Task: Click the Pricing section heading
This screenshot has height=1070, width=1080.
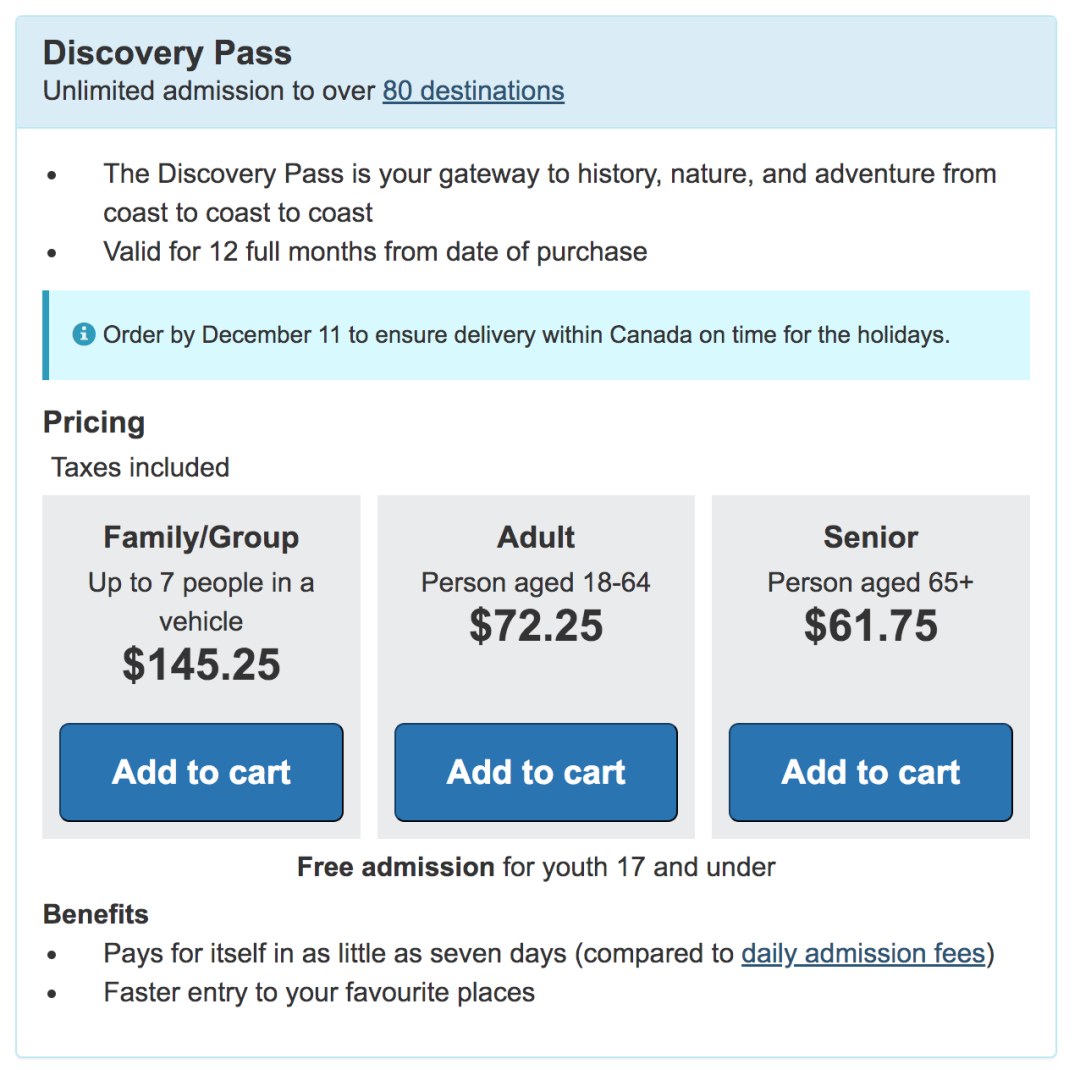Action: (94, 422)
